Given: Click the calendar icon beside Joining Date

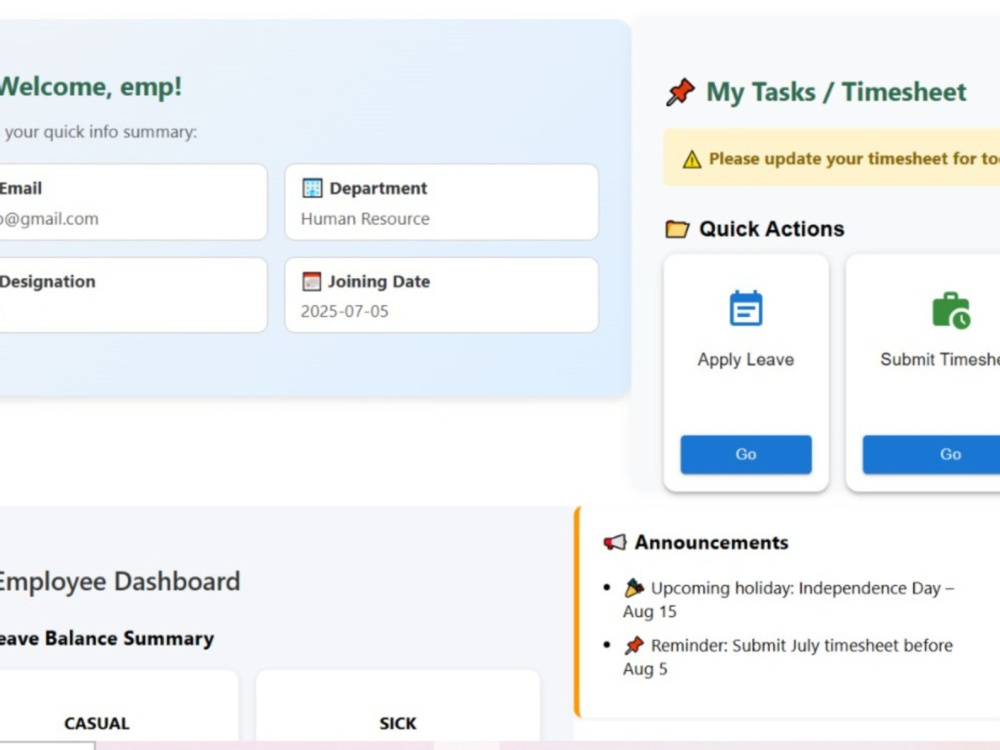Looking at the screenshot, I should tap(311, 281).
